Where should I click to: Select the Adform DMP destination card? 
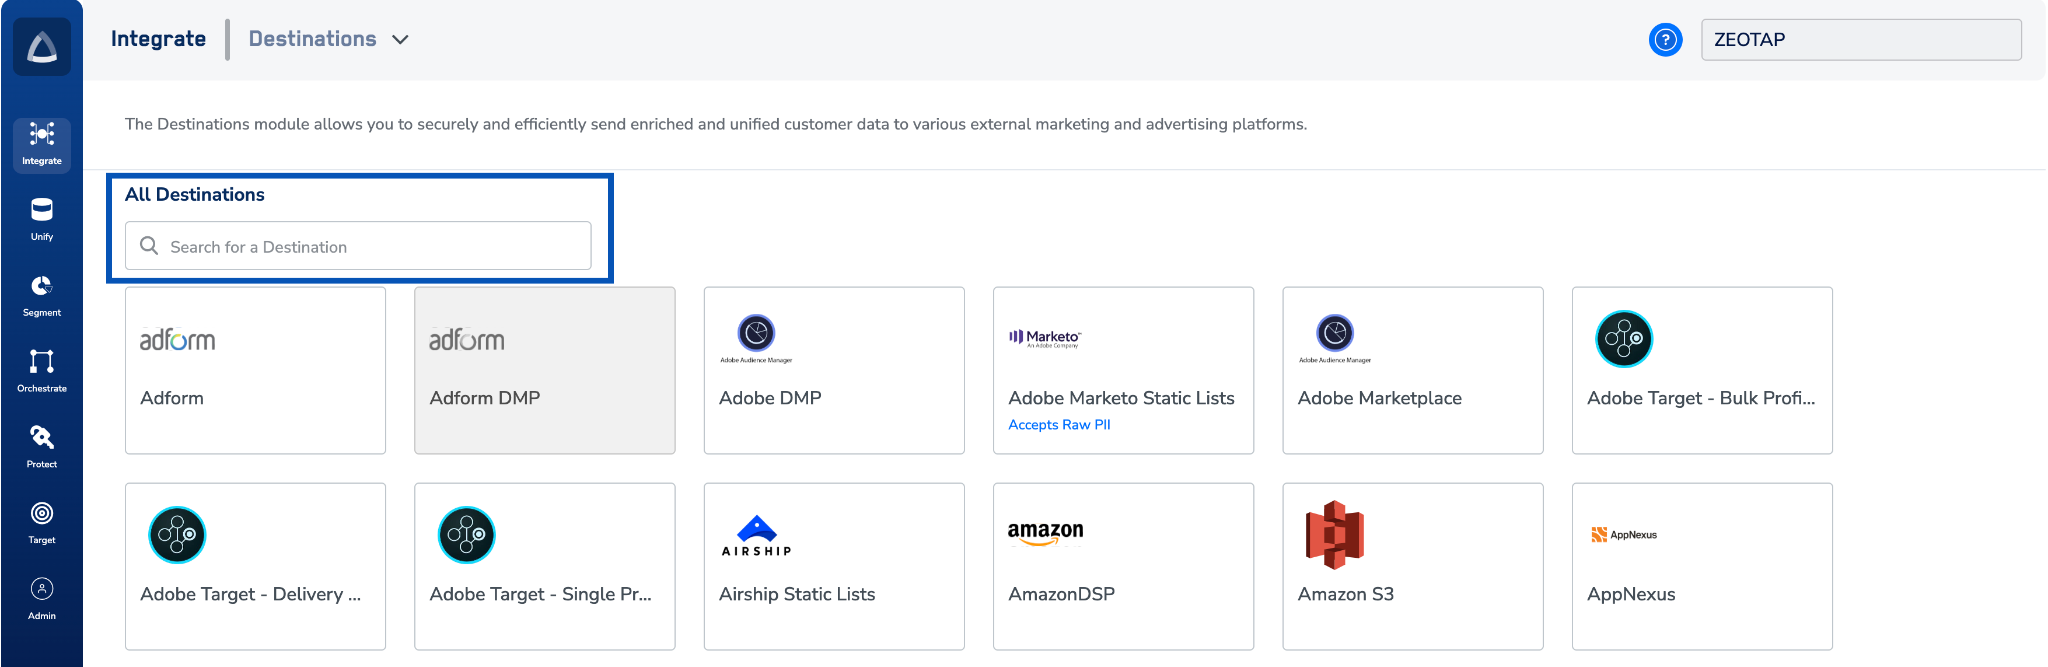(x=544, y=370)
